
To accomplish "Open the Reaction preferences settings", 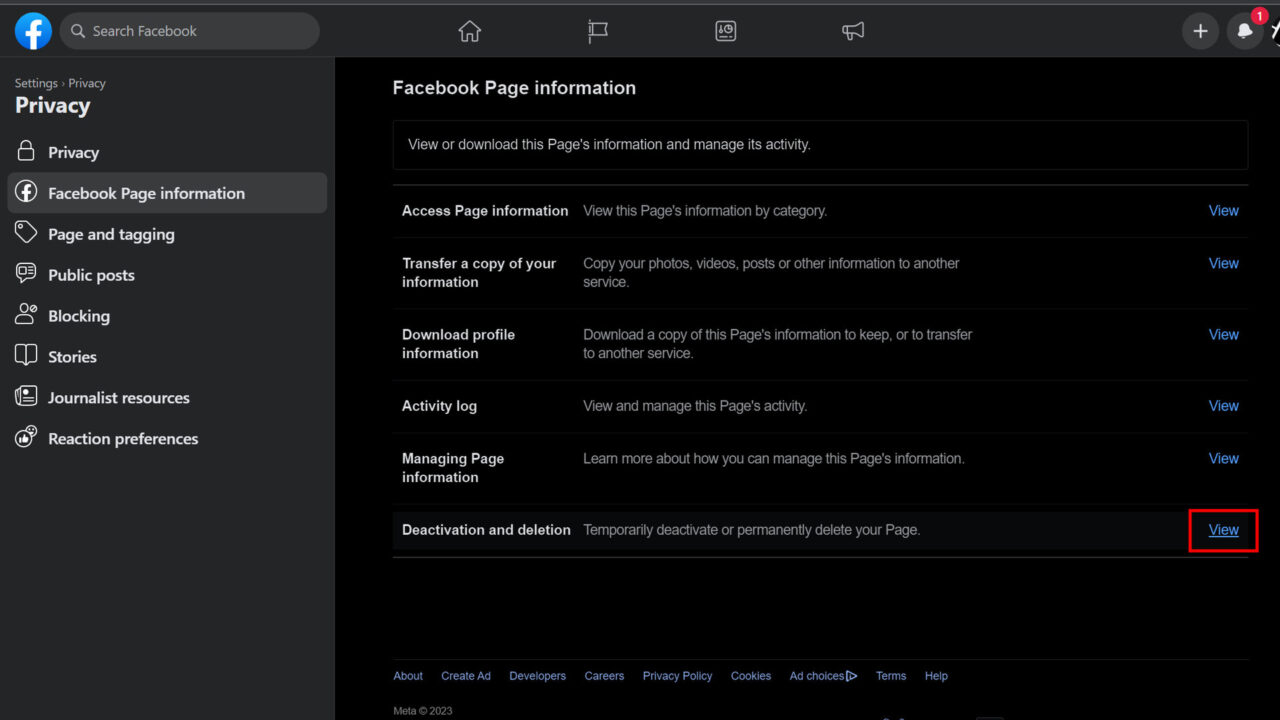I will pos(123,438).
